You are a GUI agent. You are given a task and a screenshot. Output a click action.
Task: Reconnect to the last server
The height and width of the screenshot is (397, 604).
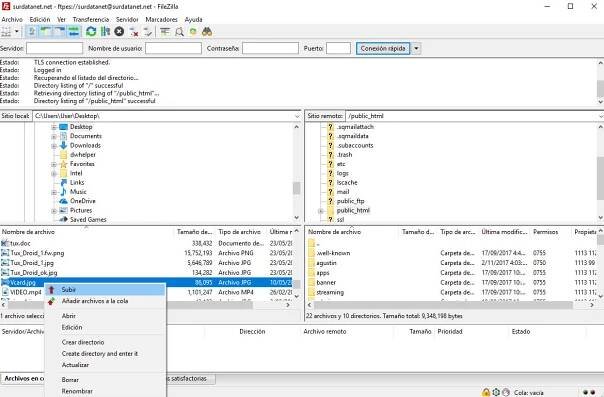pyautogui.click(x=148, y=32)
